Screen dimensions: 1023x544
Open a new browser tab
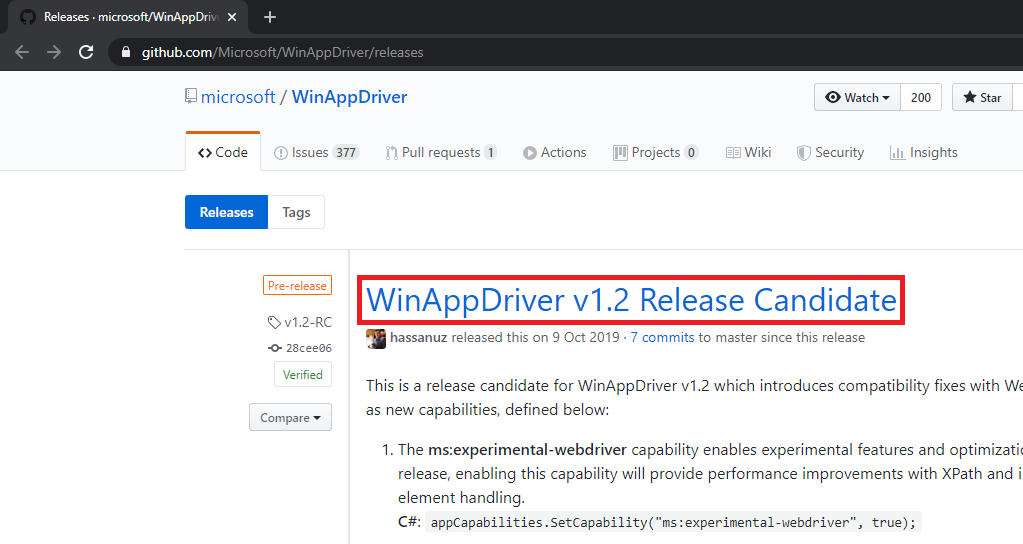point(269,17)
